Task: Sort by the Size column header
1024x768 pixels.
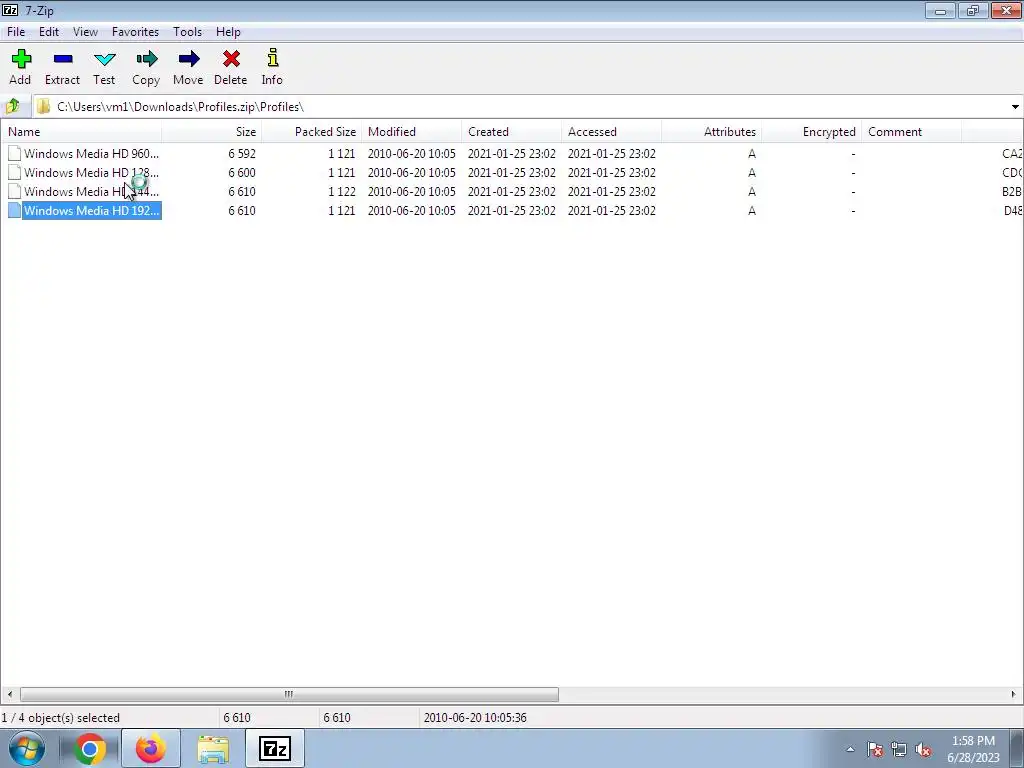Action: [x=212, y=131]
